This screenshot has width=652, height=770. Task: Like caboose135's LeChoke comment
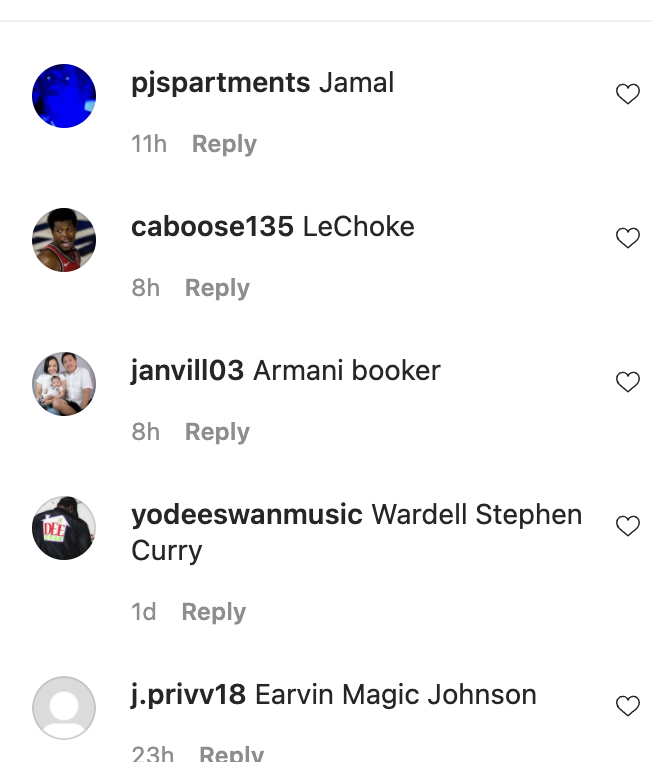pos(627,238)
